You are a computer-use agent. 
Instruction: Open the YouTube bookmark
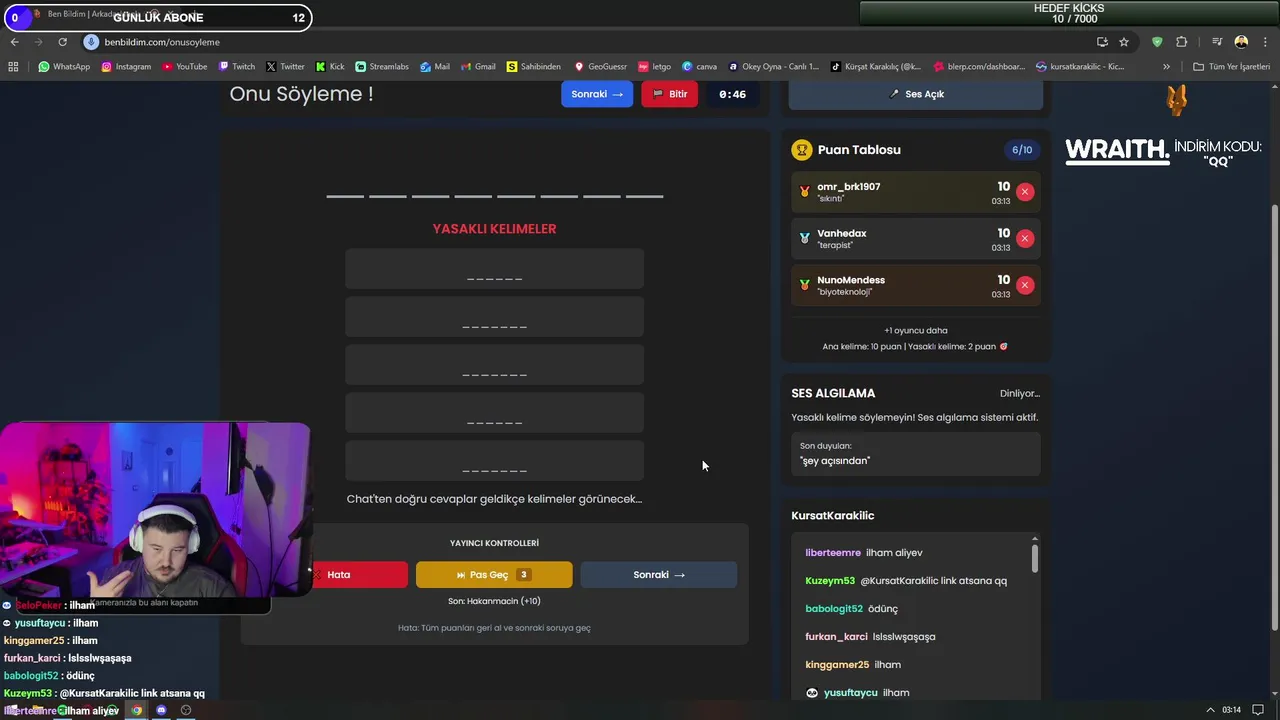(184, 67)
